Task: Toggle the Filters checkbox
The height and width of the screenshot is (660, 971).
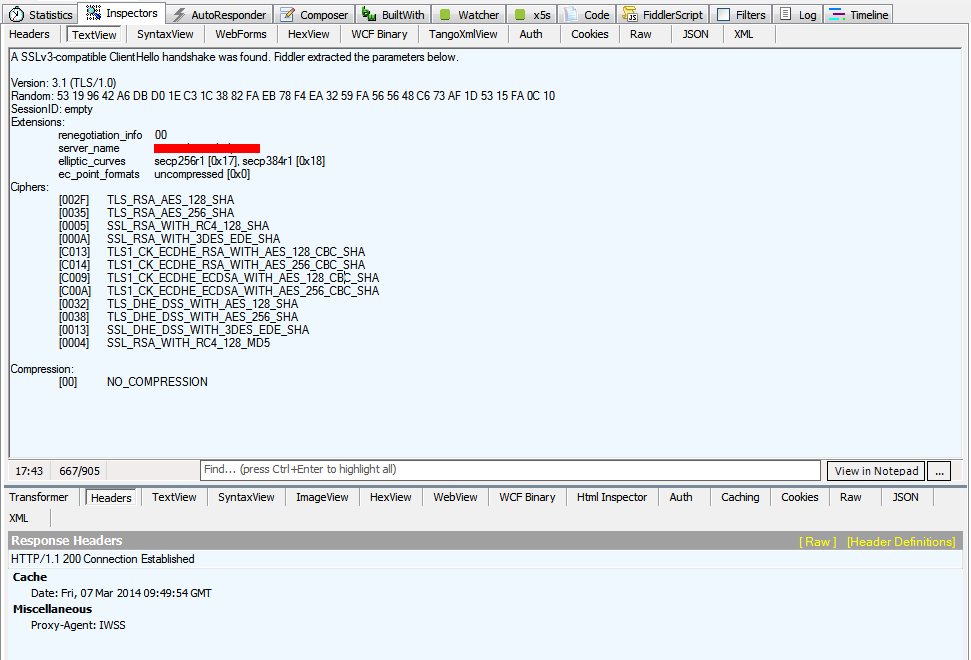Action: 724,15
